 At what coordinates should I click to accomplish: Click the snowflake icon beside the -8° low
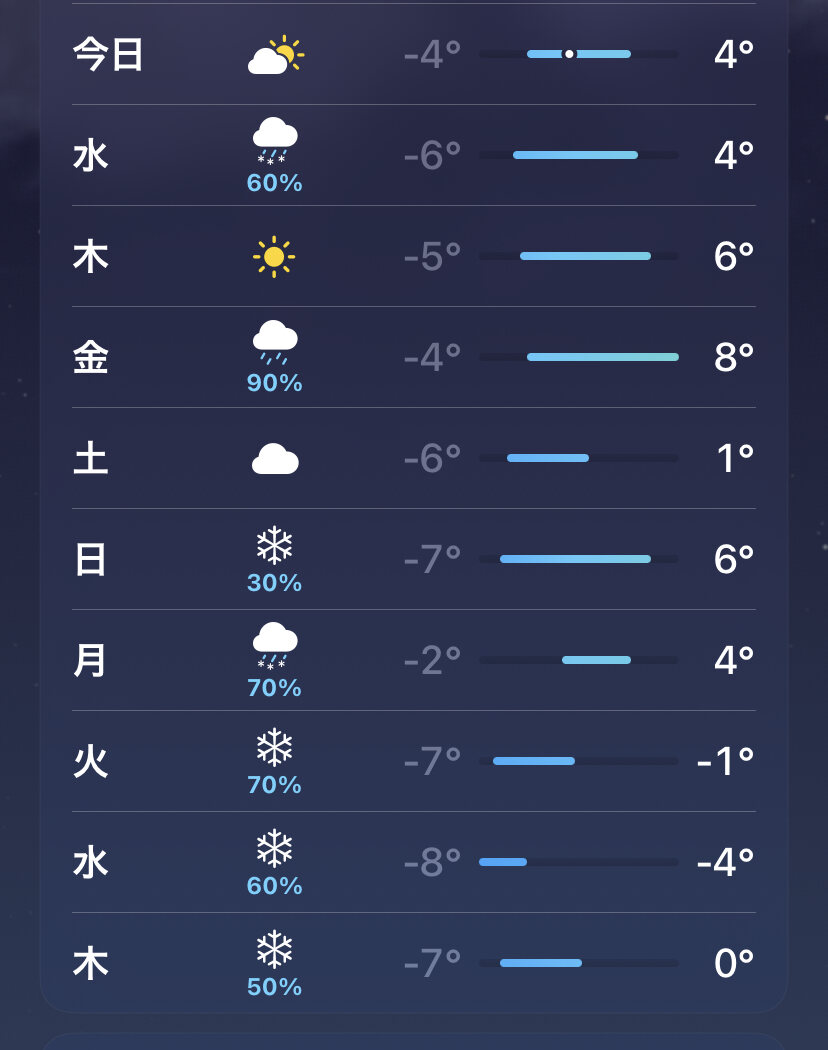pos(274,849)
